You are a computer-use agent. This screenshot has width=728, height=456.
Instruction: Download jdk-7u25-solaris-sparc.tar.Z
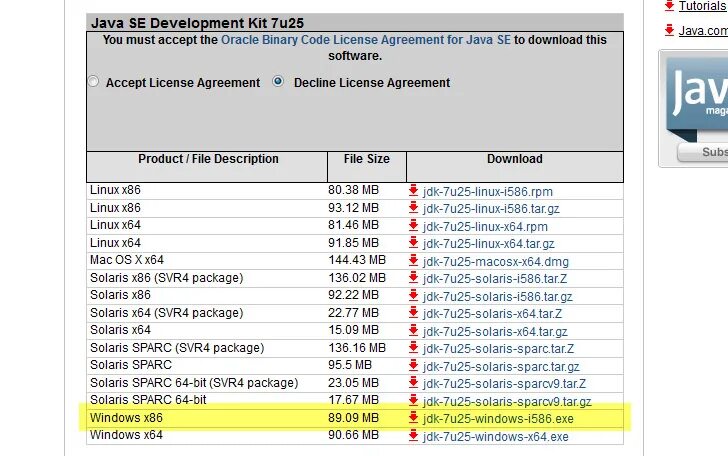tap(498, 349)
